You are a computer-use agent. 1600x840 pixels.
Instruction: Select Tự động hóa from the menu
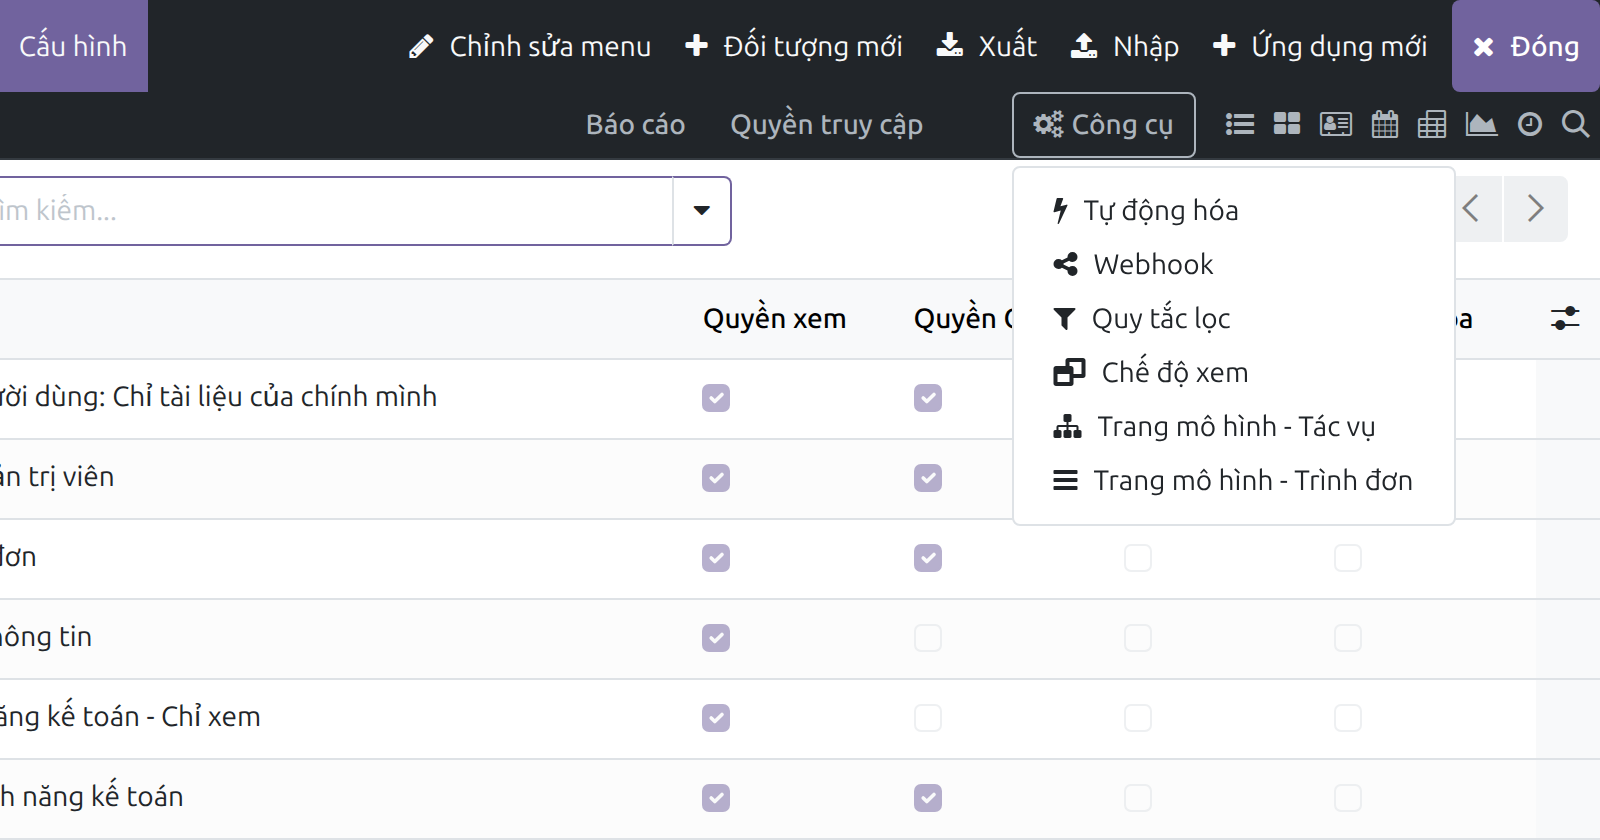pos(1234,210)
